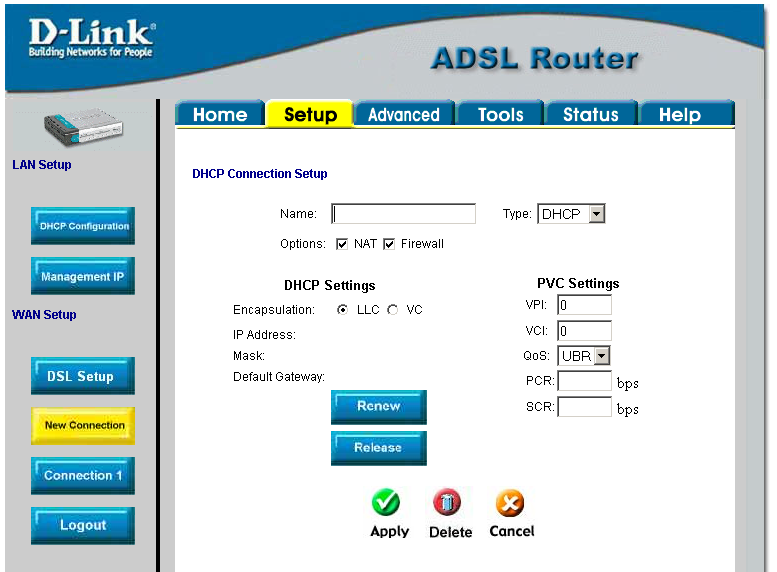
Task: Click the New Connection button
Action: [83, 426]
